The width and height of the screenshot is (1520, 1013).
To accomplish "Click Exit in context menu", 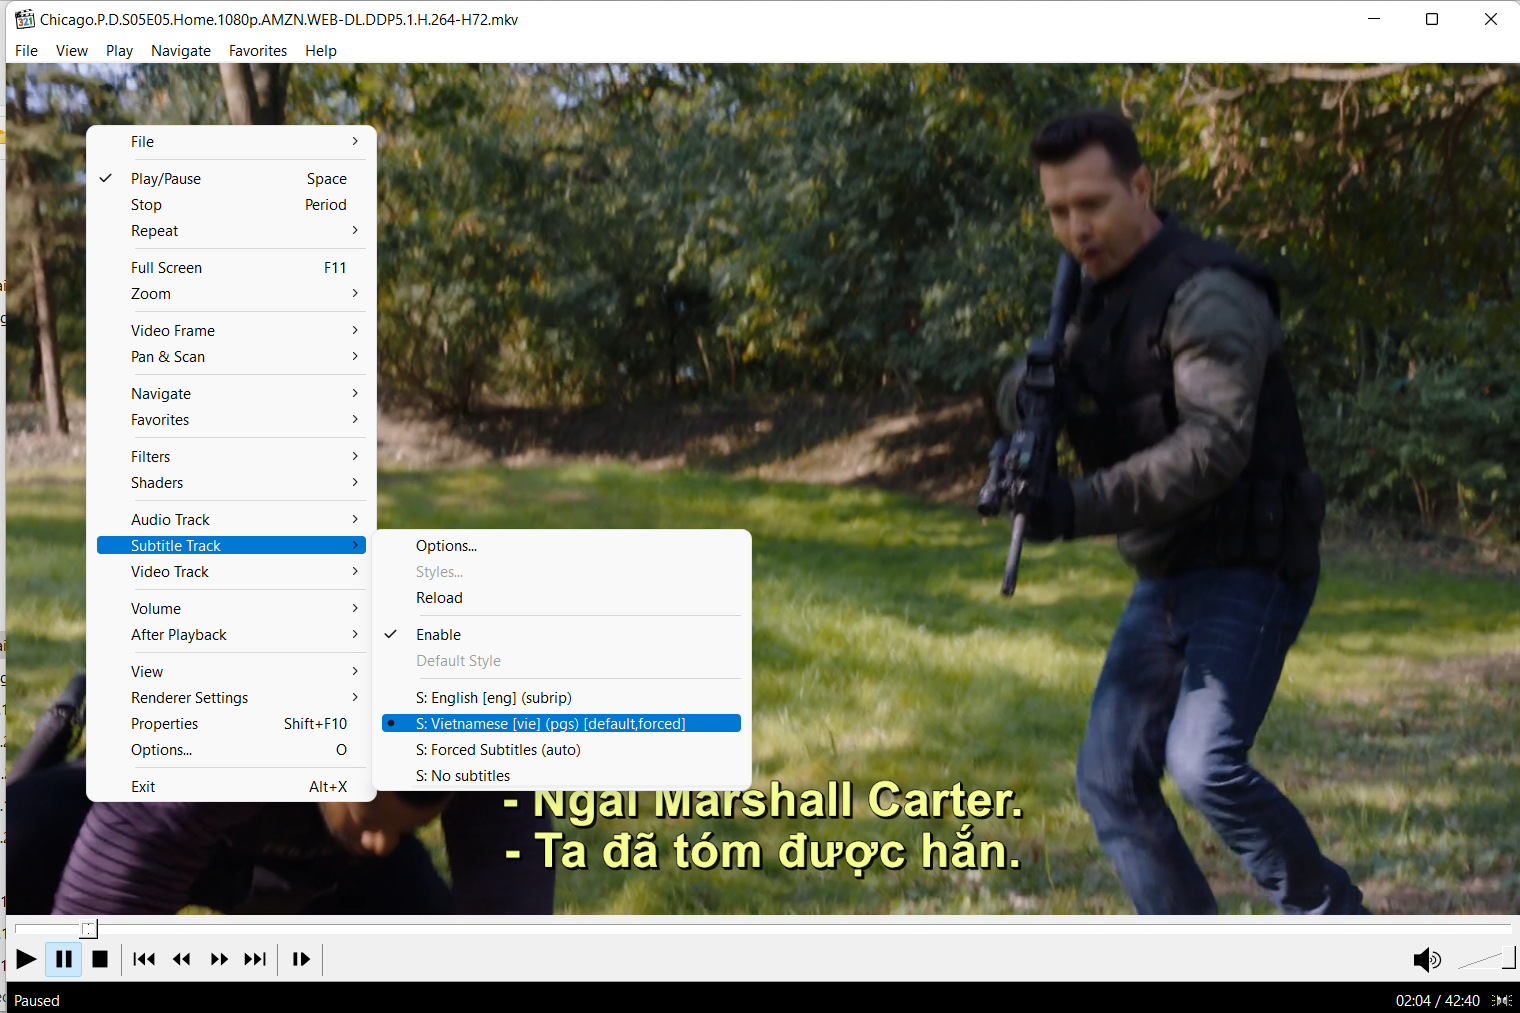I will (231, 787).
